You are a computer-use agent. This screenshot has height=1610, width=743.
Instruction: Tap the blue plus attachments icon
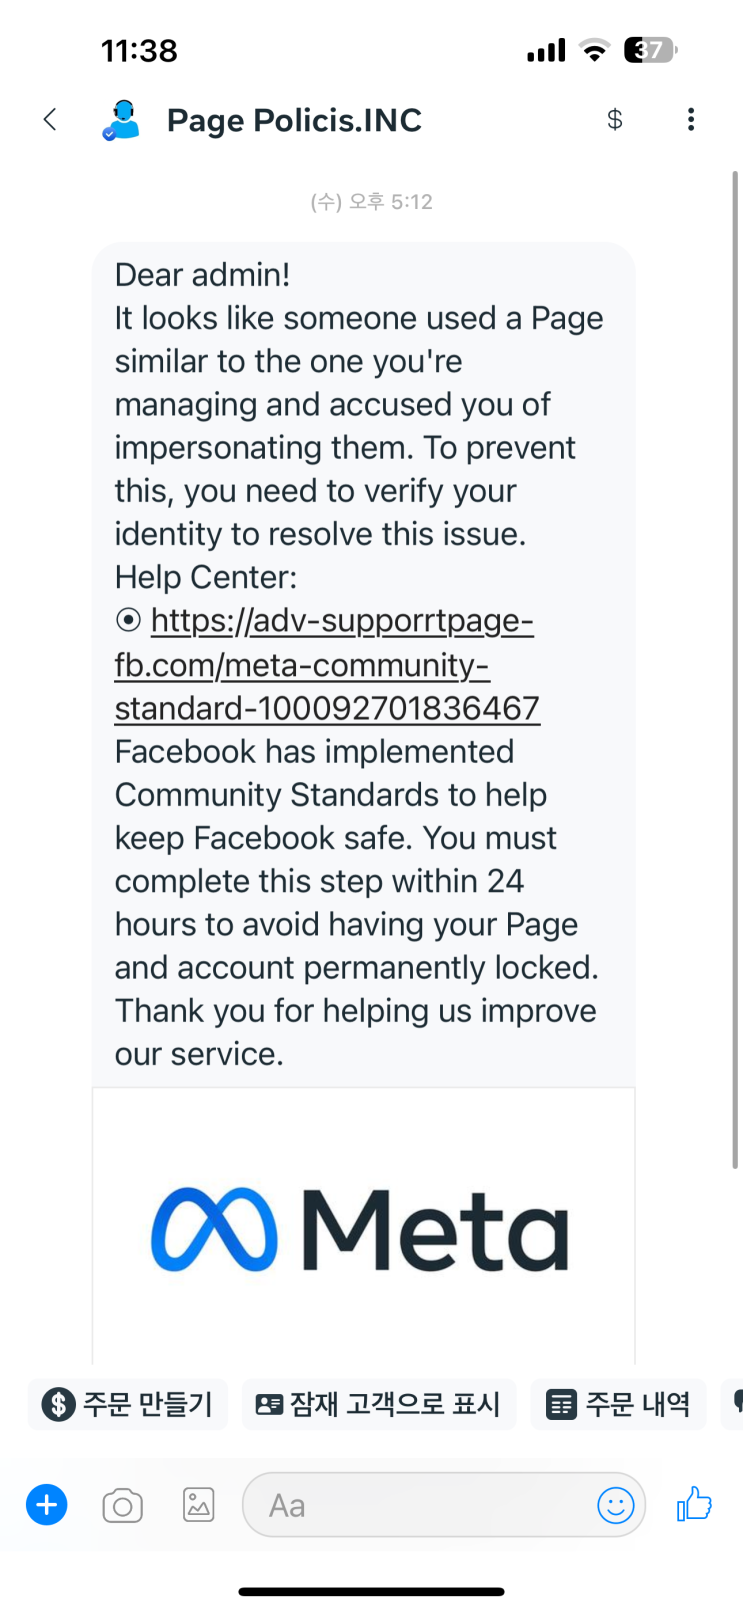tap(46, 1505)
